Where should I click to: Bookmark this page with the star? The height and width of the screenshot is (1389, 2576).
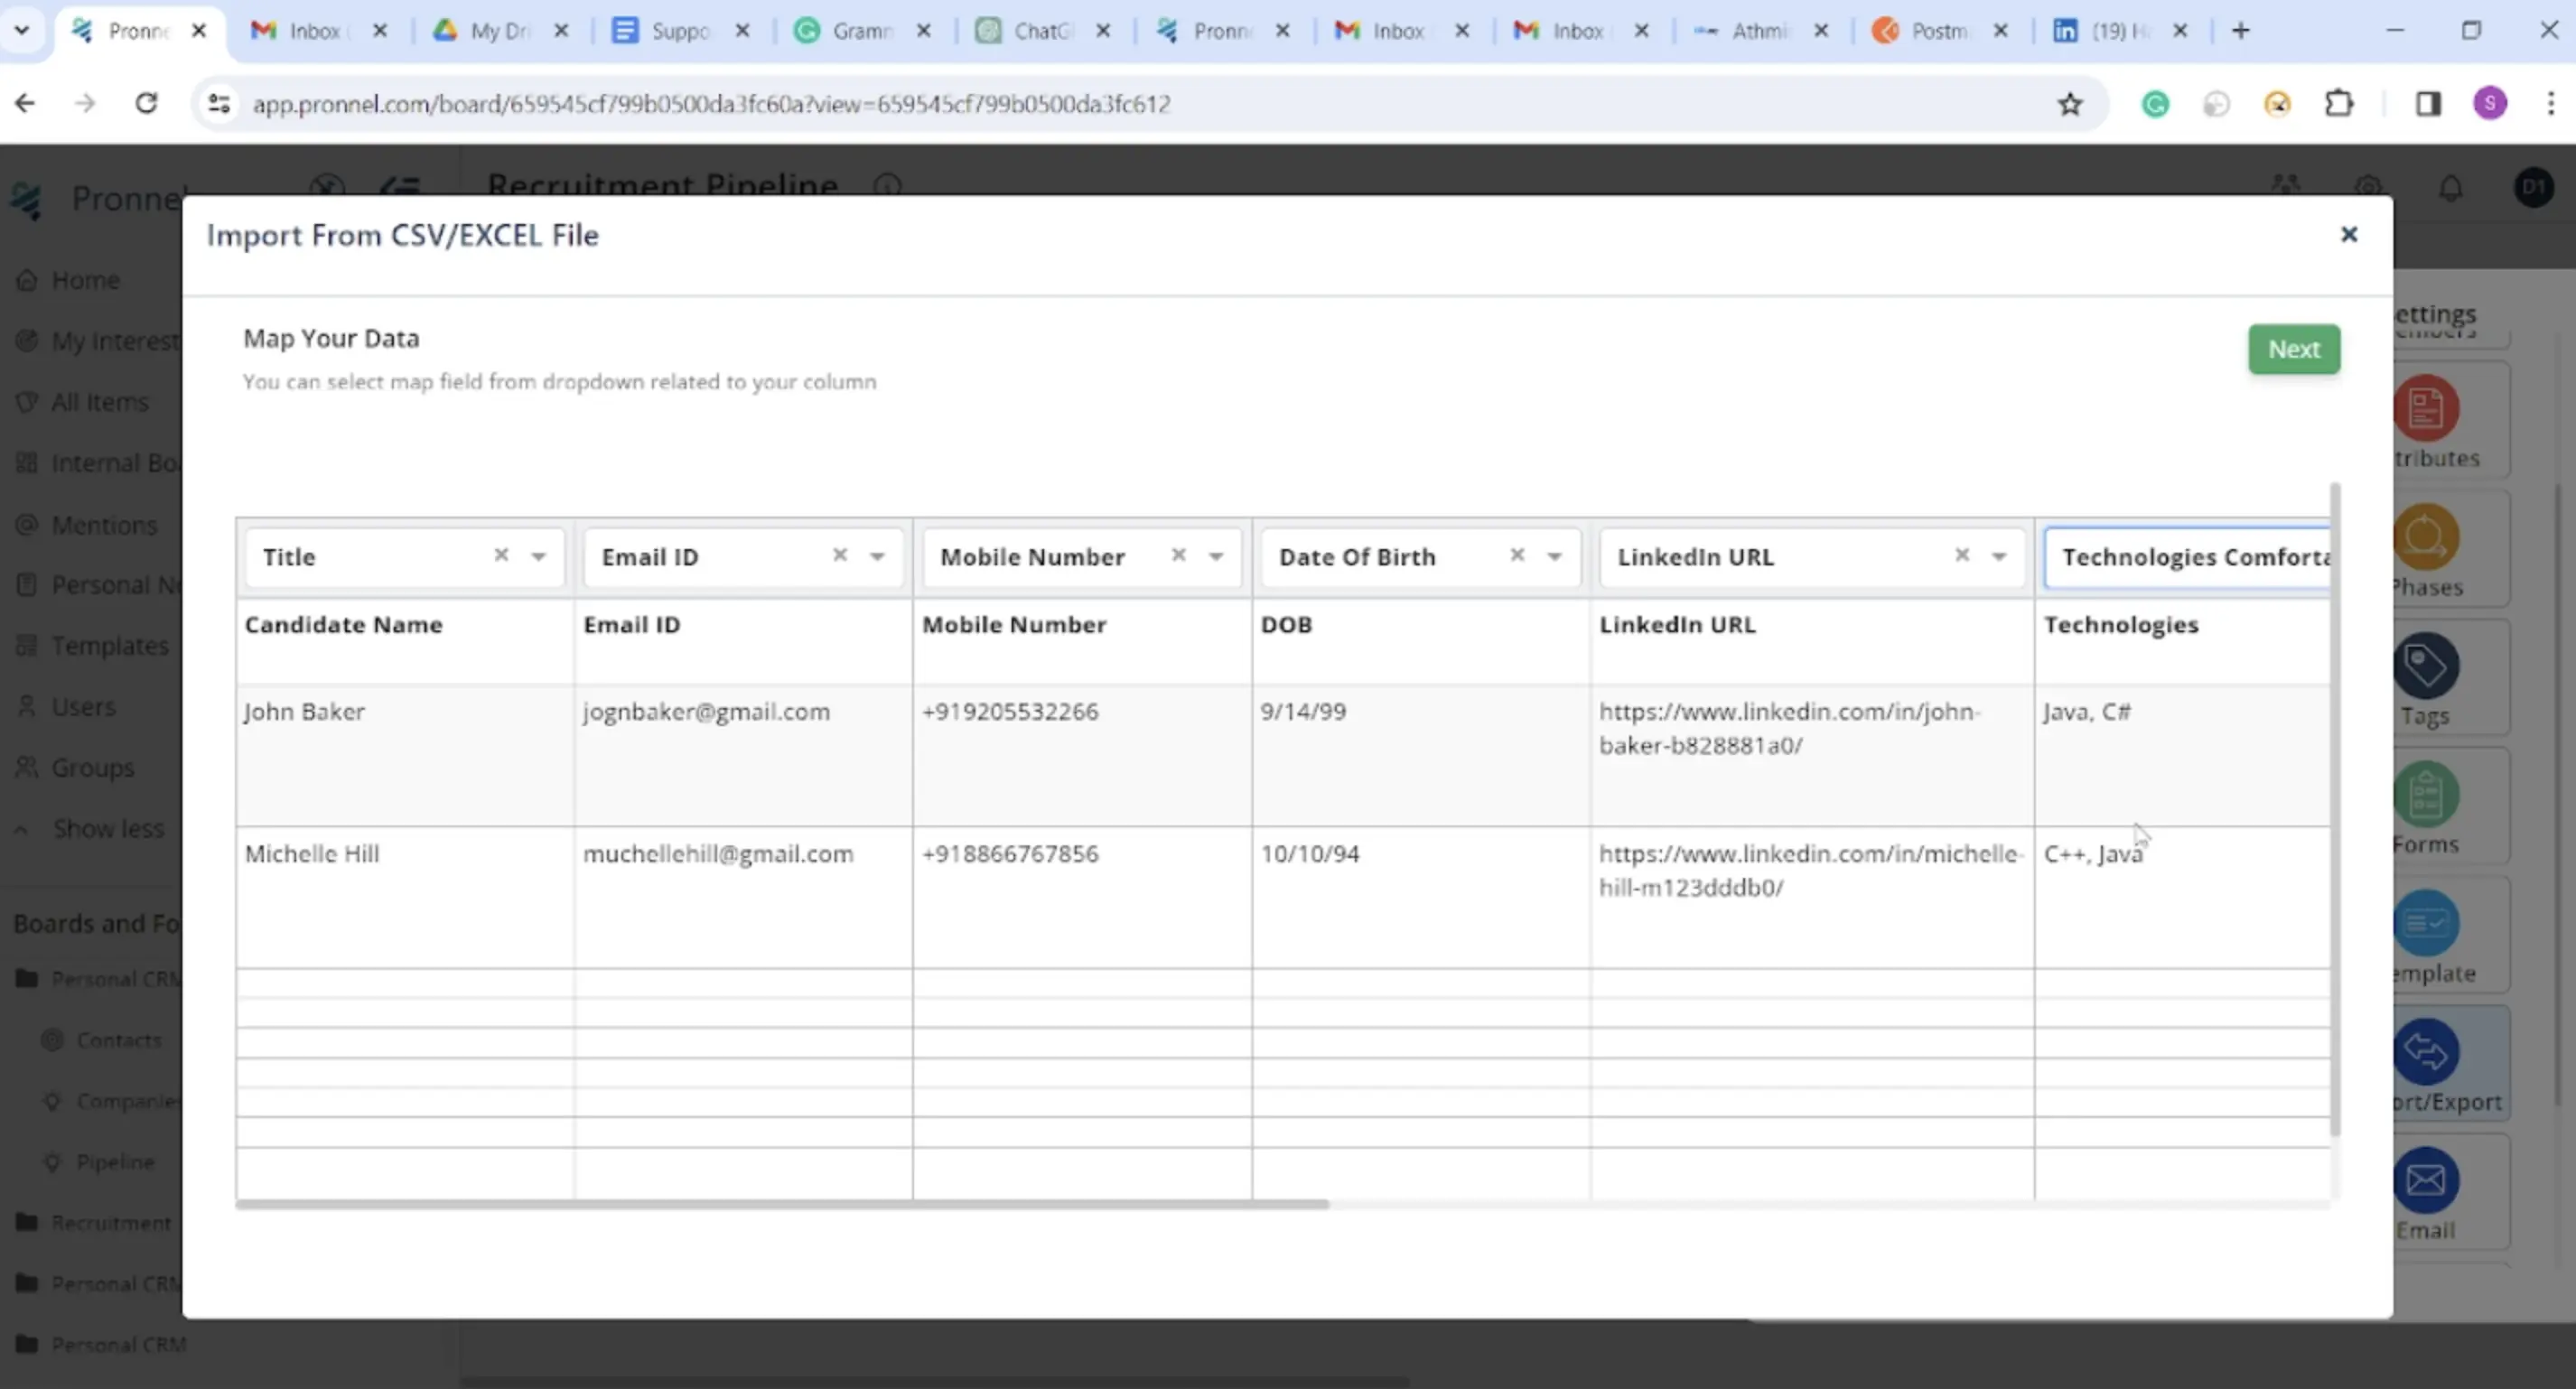point(2069,103)
